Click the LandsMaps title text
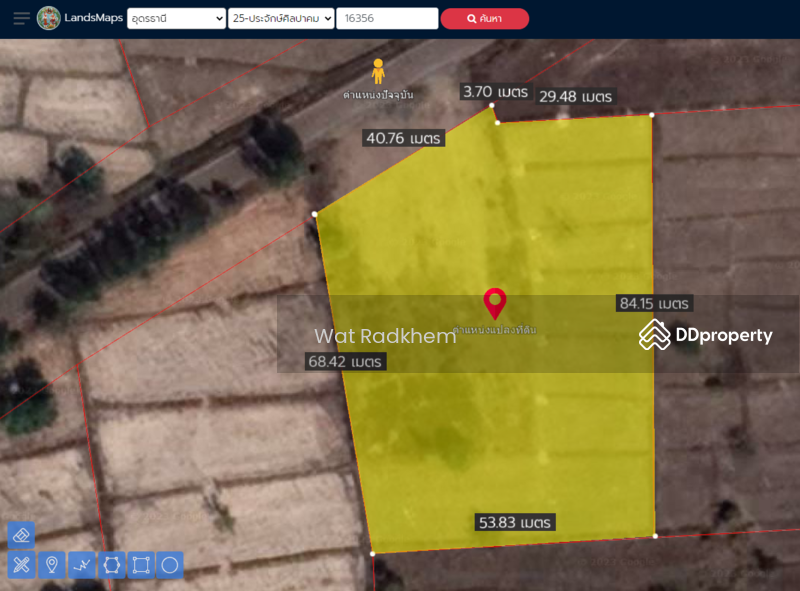Screen dimensions: 800x591 point(93,18)
